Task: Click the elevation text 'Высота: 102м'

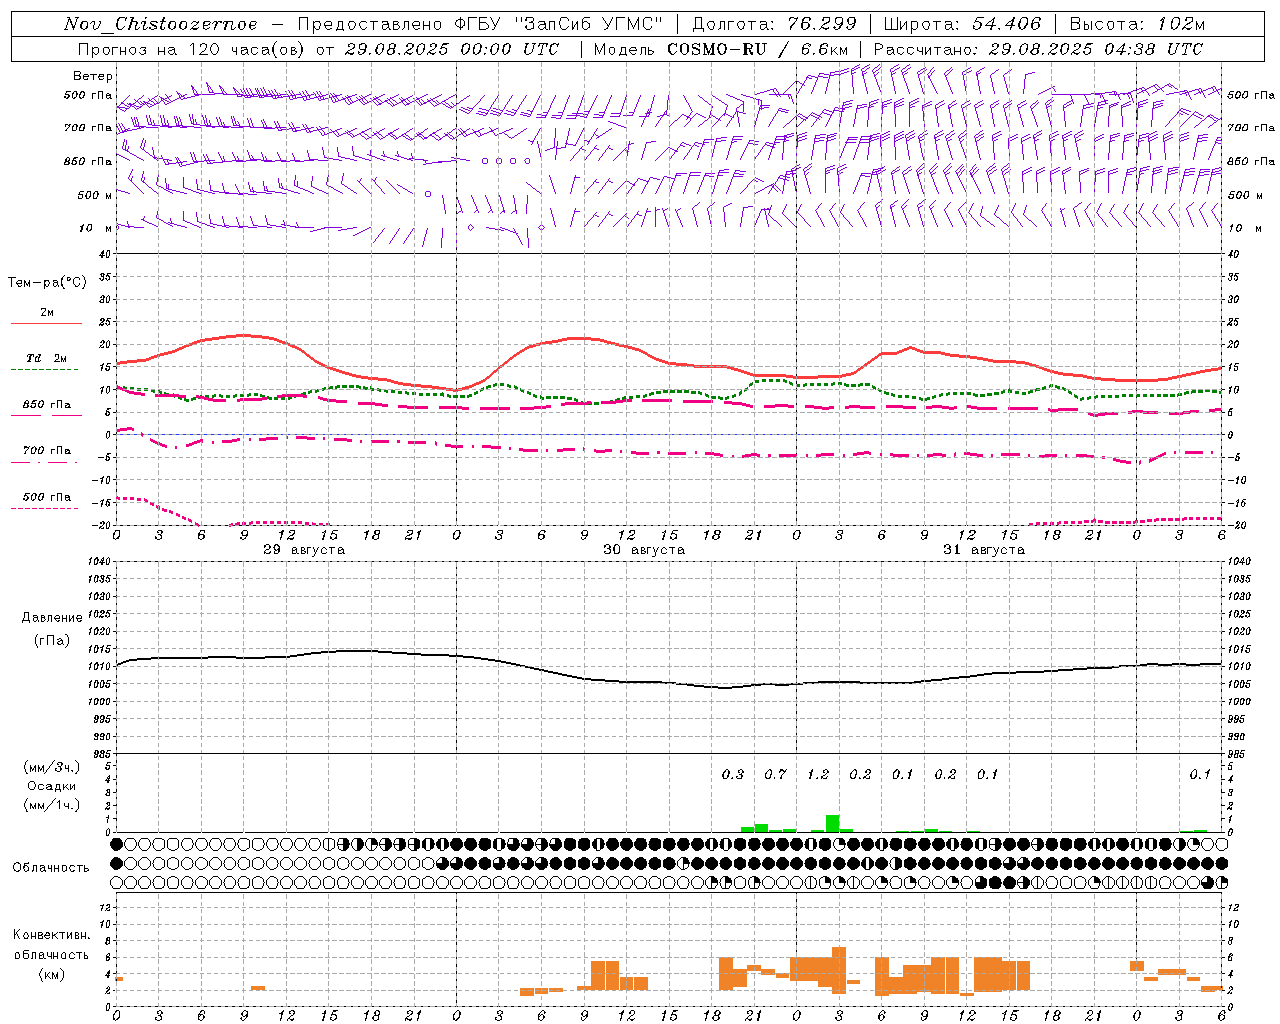Action: pyautogui.click(x=1138, y=24)
